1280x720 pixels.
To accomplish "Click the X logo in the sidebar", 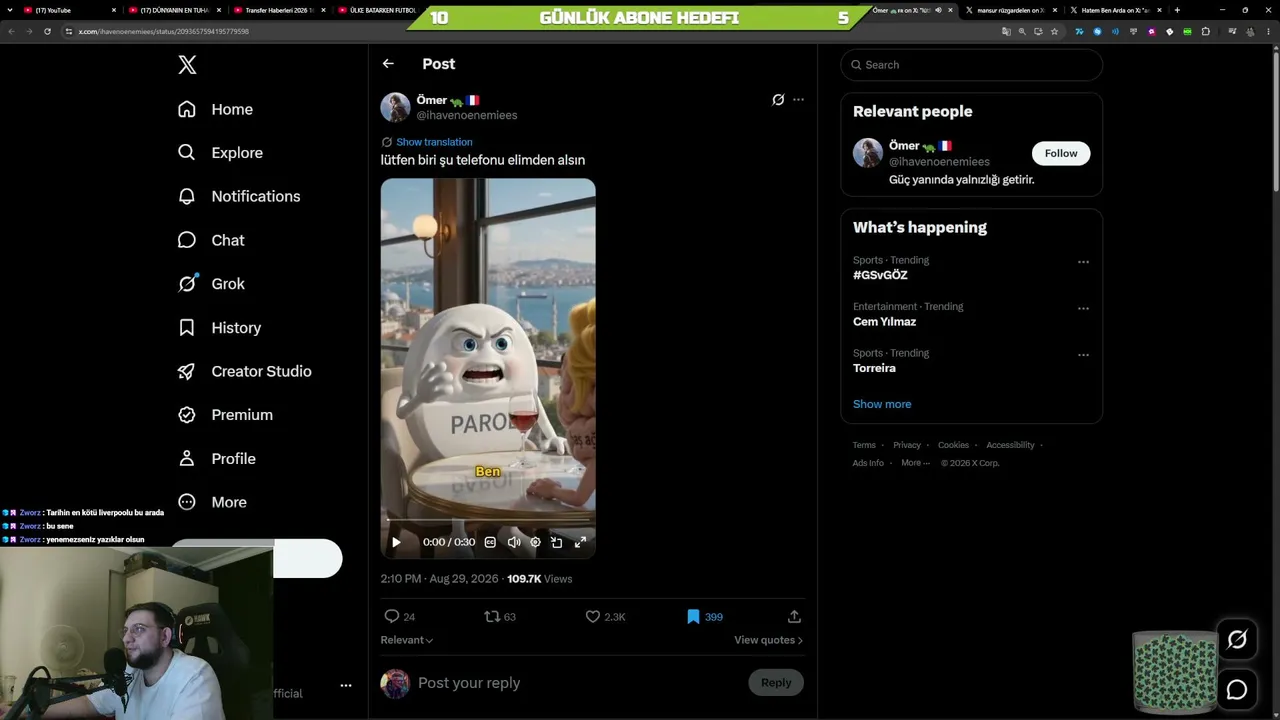I will (187, 65).
